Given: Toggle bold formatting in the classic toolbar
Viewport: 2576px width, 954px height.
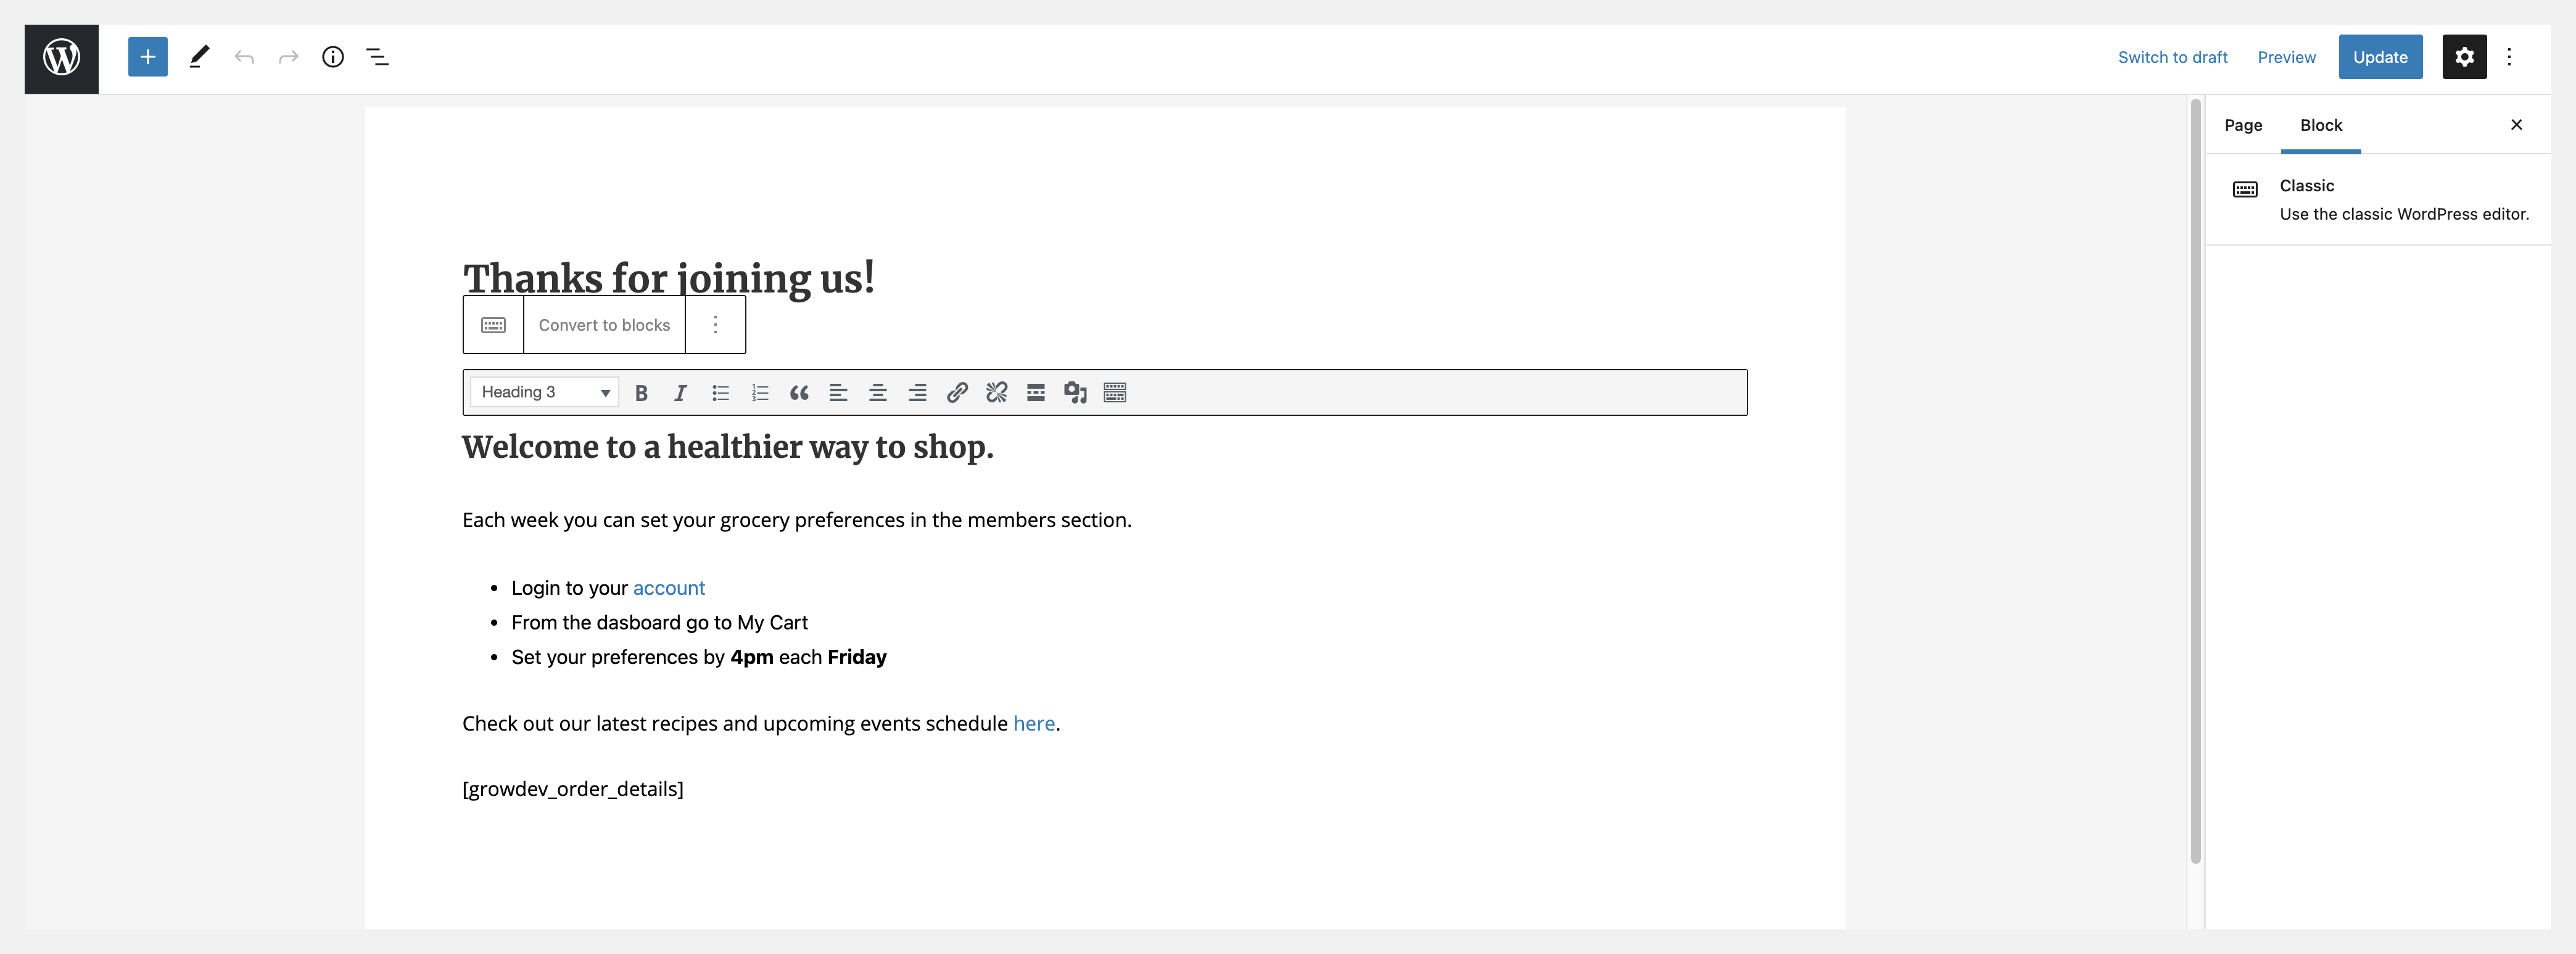Looking at the screenshot, I should (x=641, y=393).
